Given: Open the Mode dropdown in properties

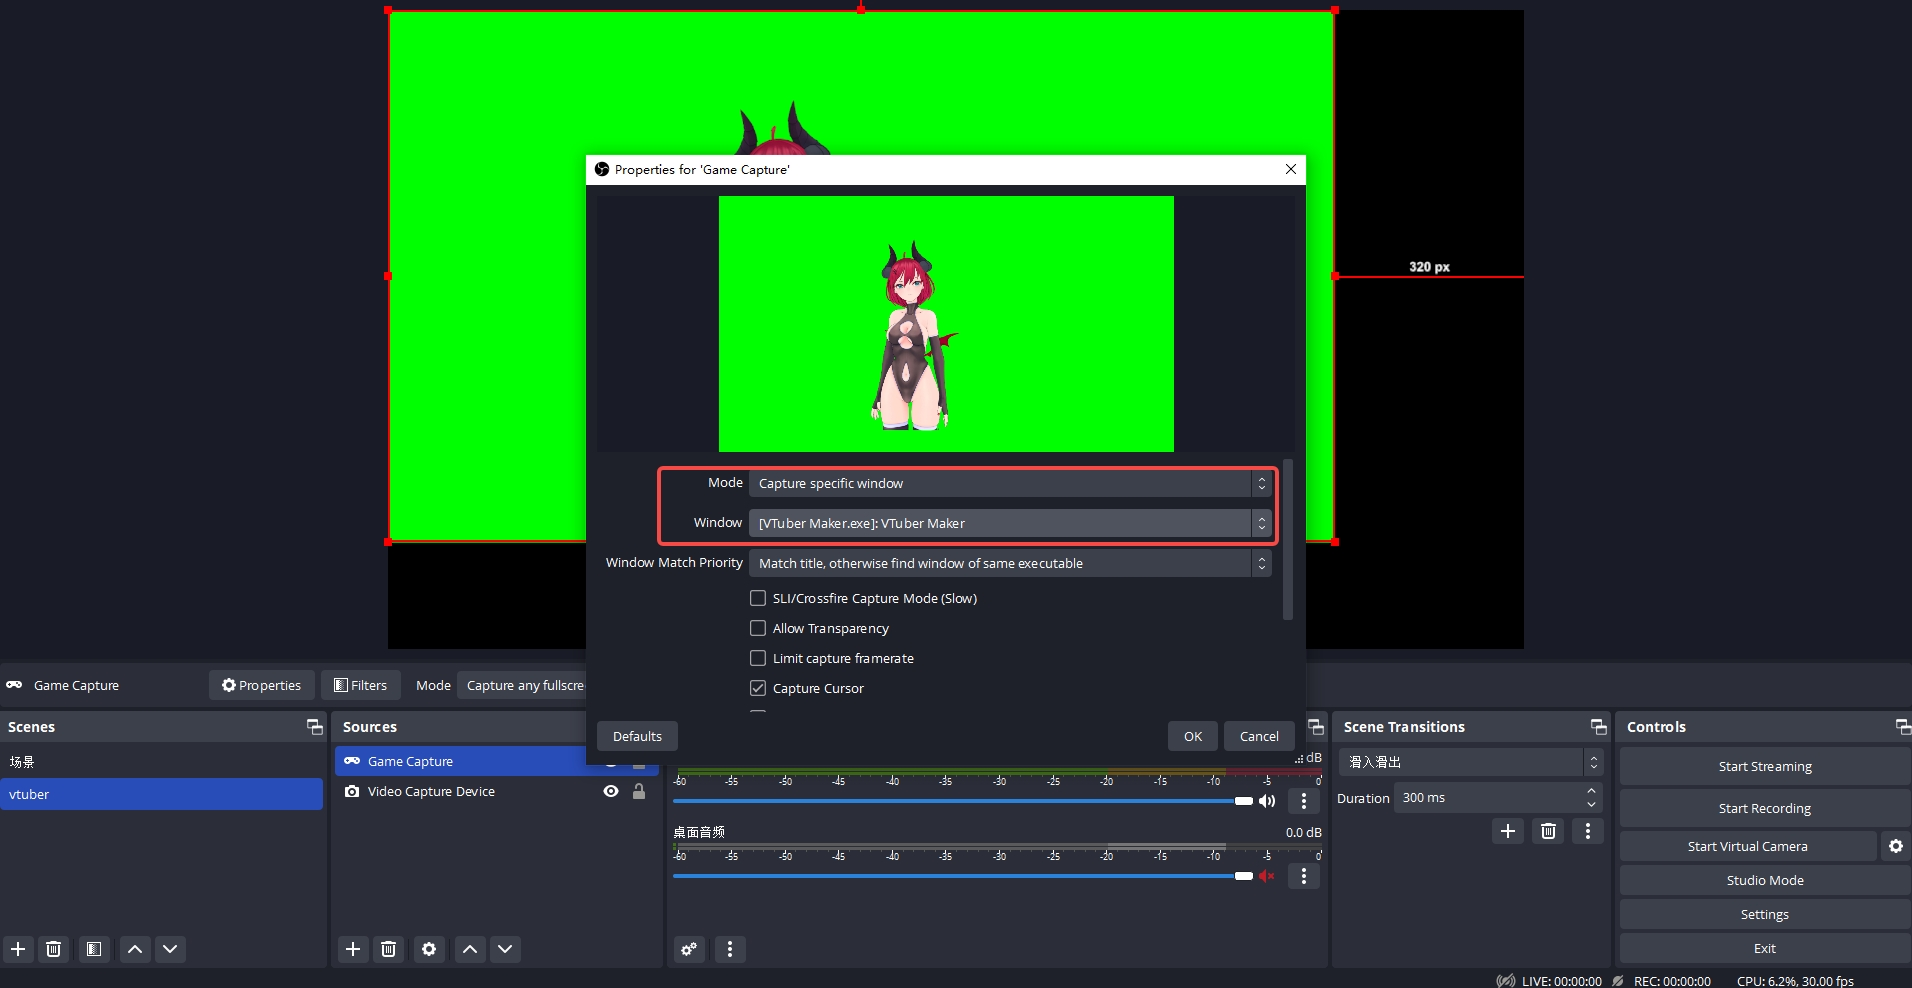Looking at the screenshot, I should coord(1010,483).
